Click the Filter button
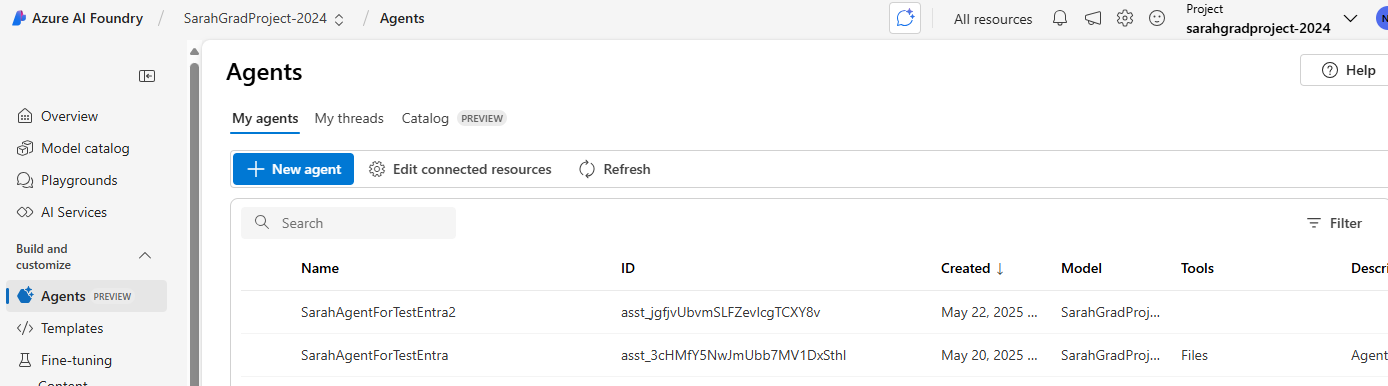Image resolution: width=1388 pixels, height=386 pixels. tap(1334, 223)
